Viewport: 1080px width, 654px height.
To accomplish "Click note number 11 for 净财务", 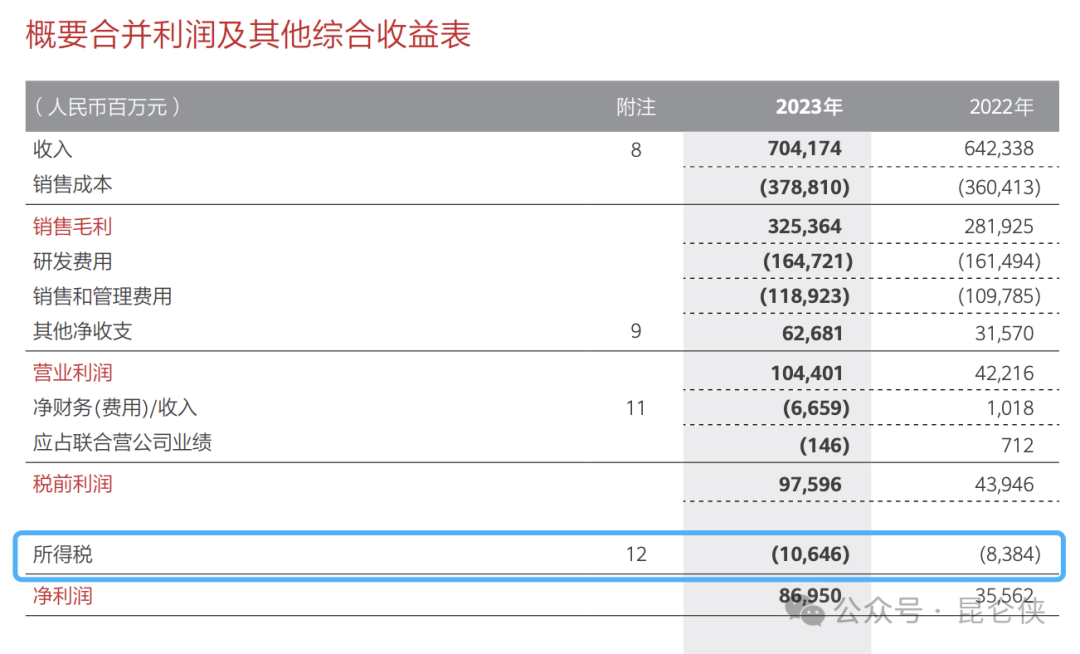I will (636, 408).
